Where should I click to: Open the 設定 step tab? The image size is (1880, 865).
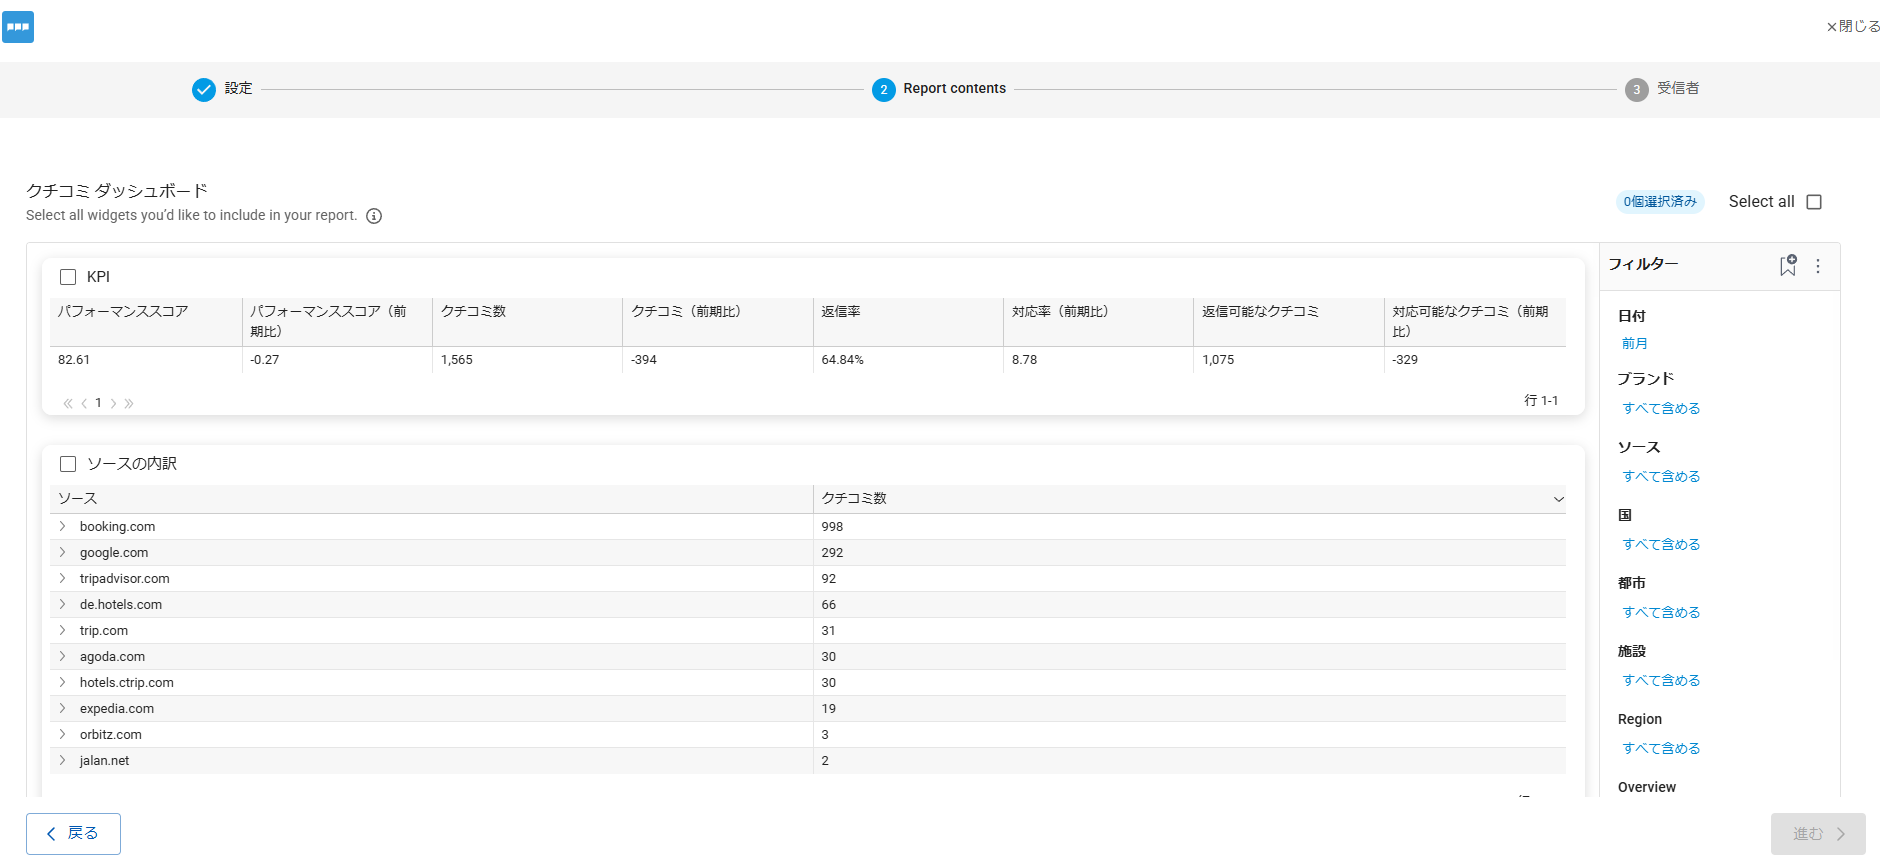click(x=238, y=88)
